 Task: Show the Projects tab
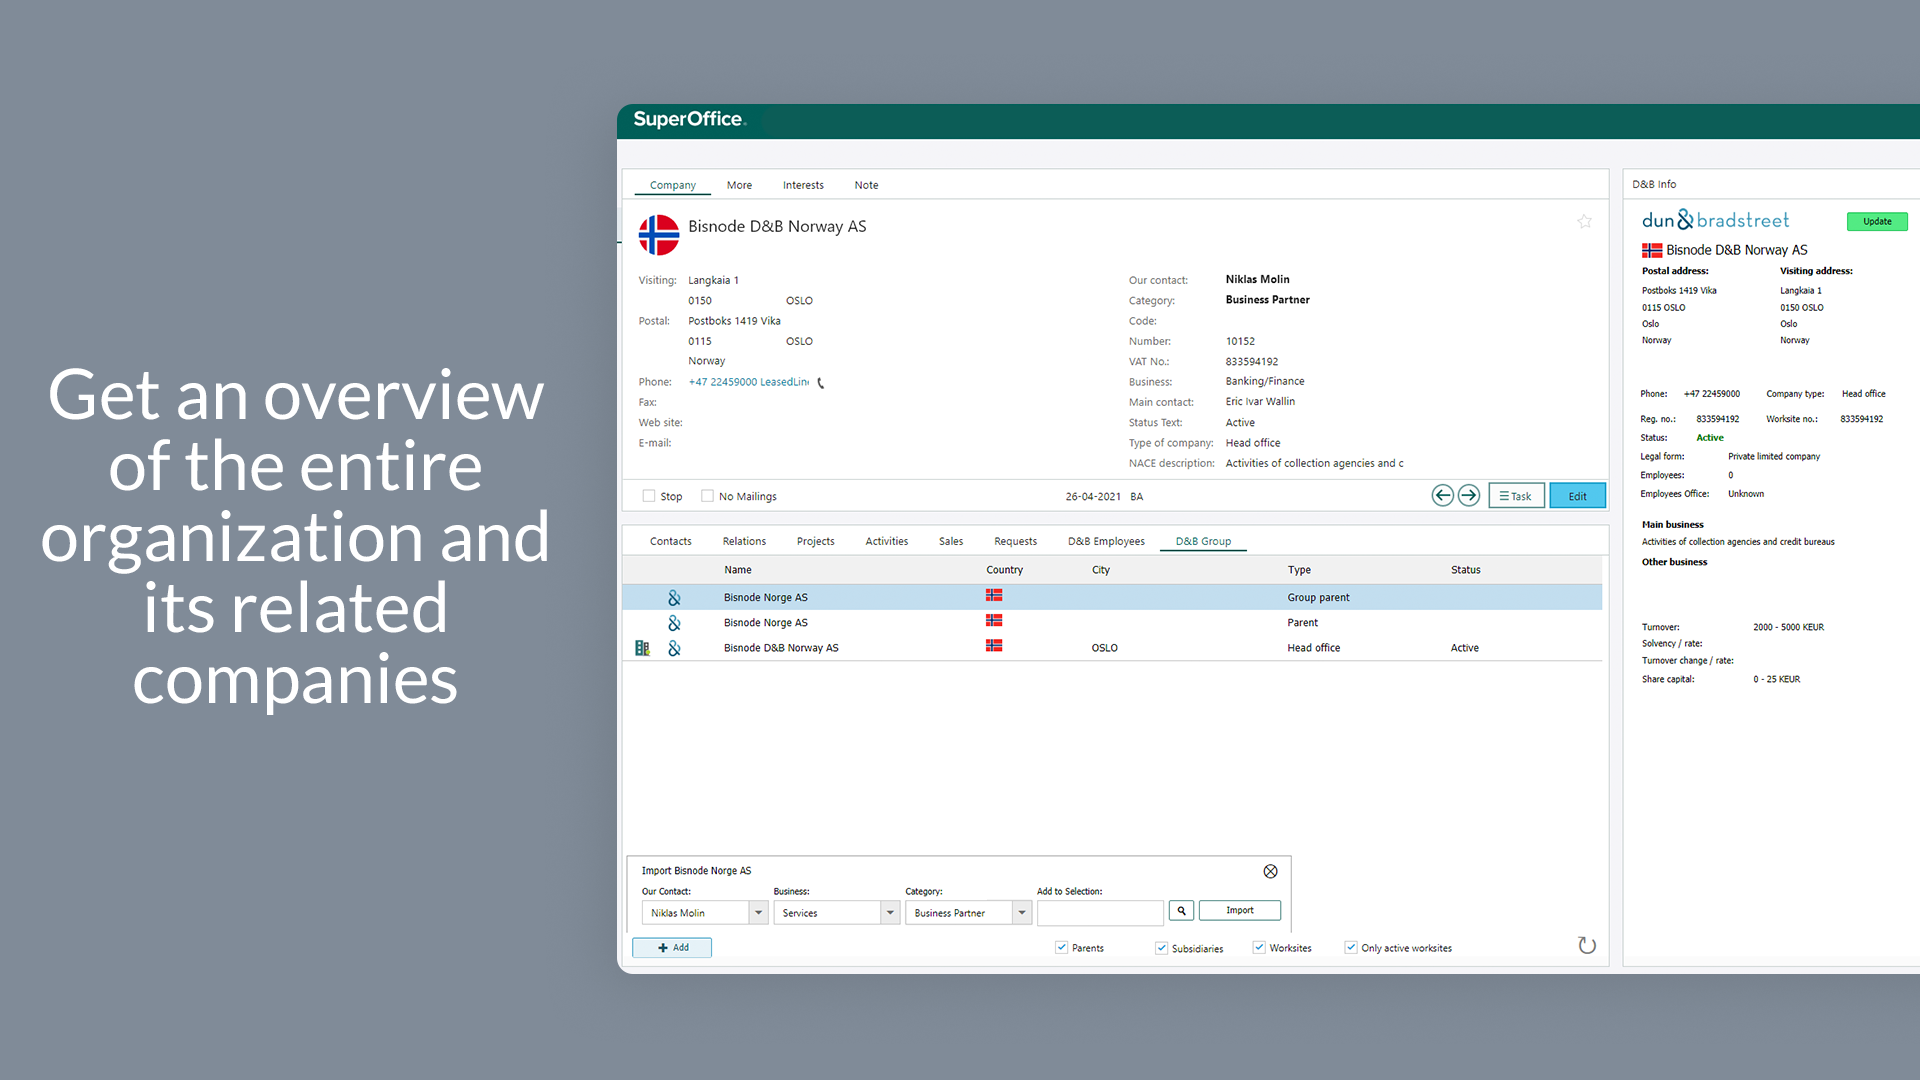[x=815, y=542]
